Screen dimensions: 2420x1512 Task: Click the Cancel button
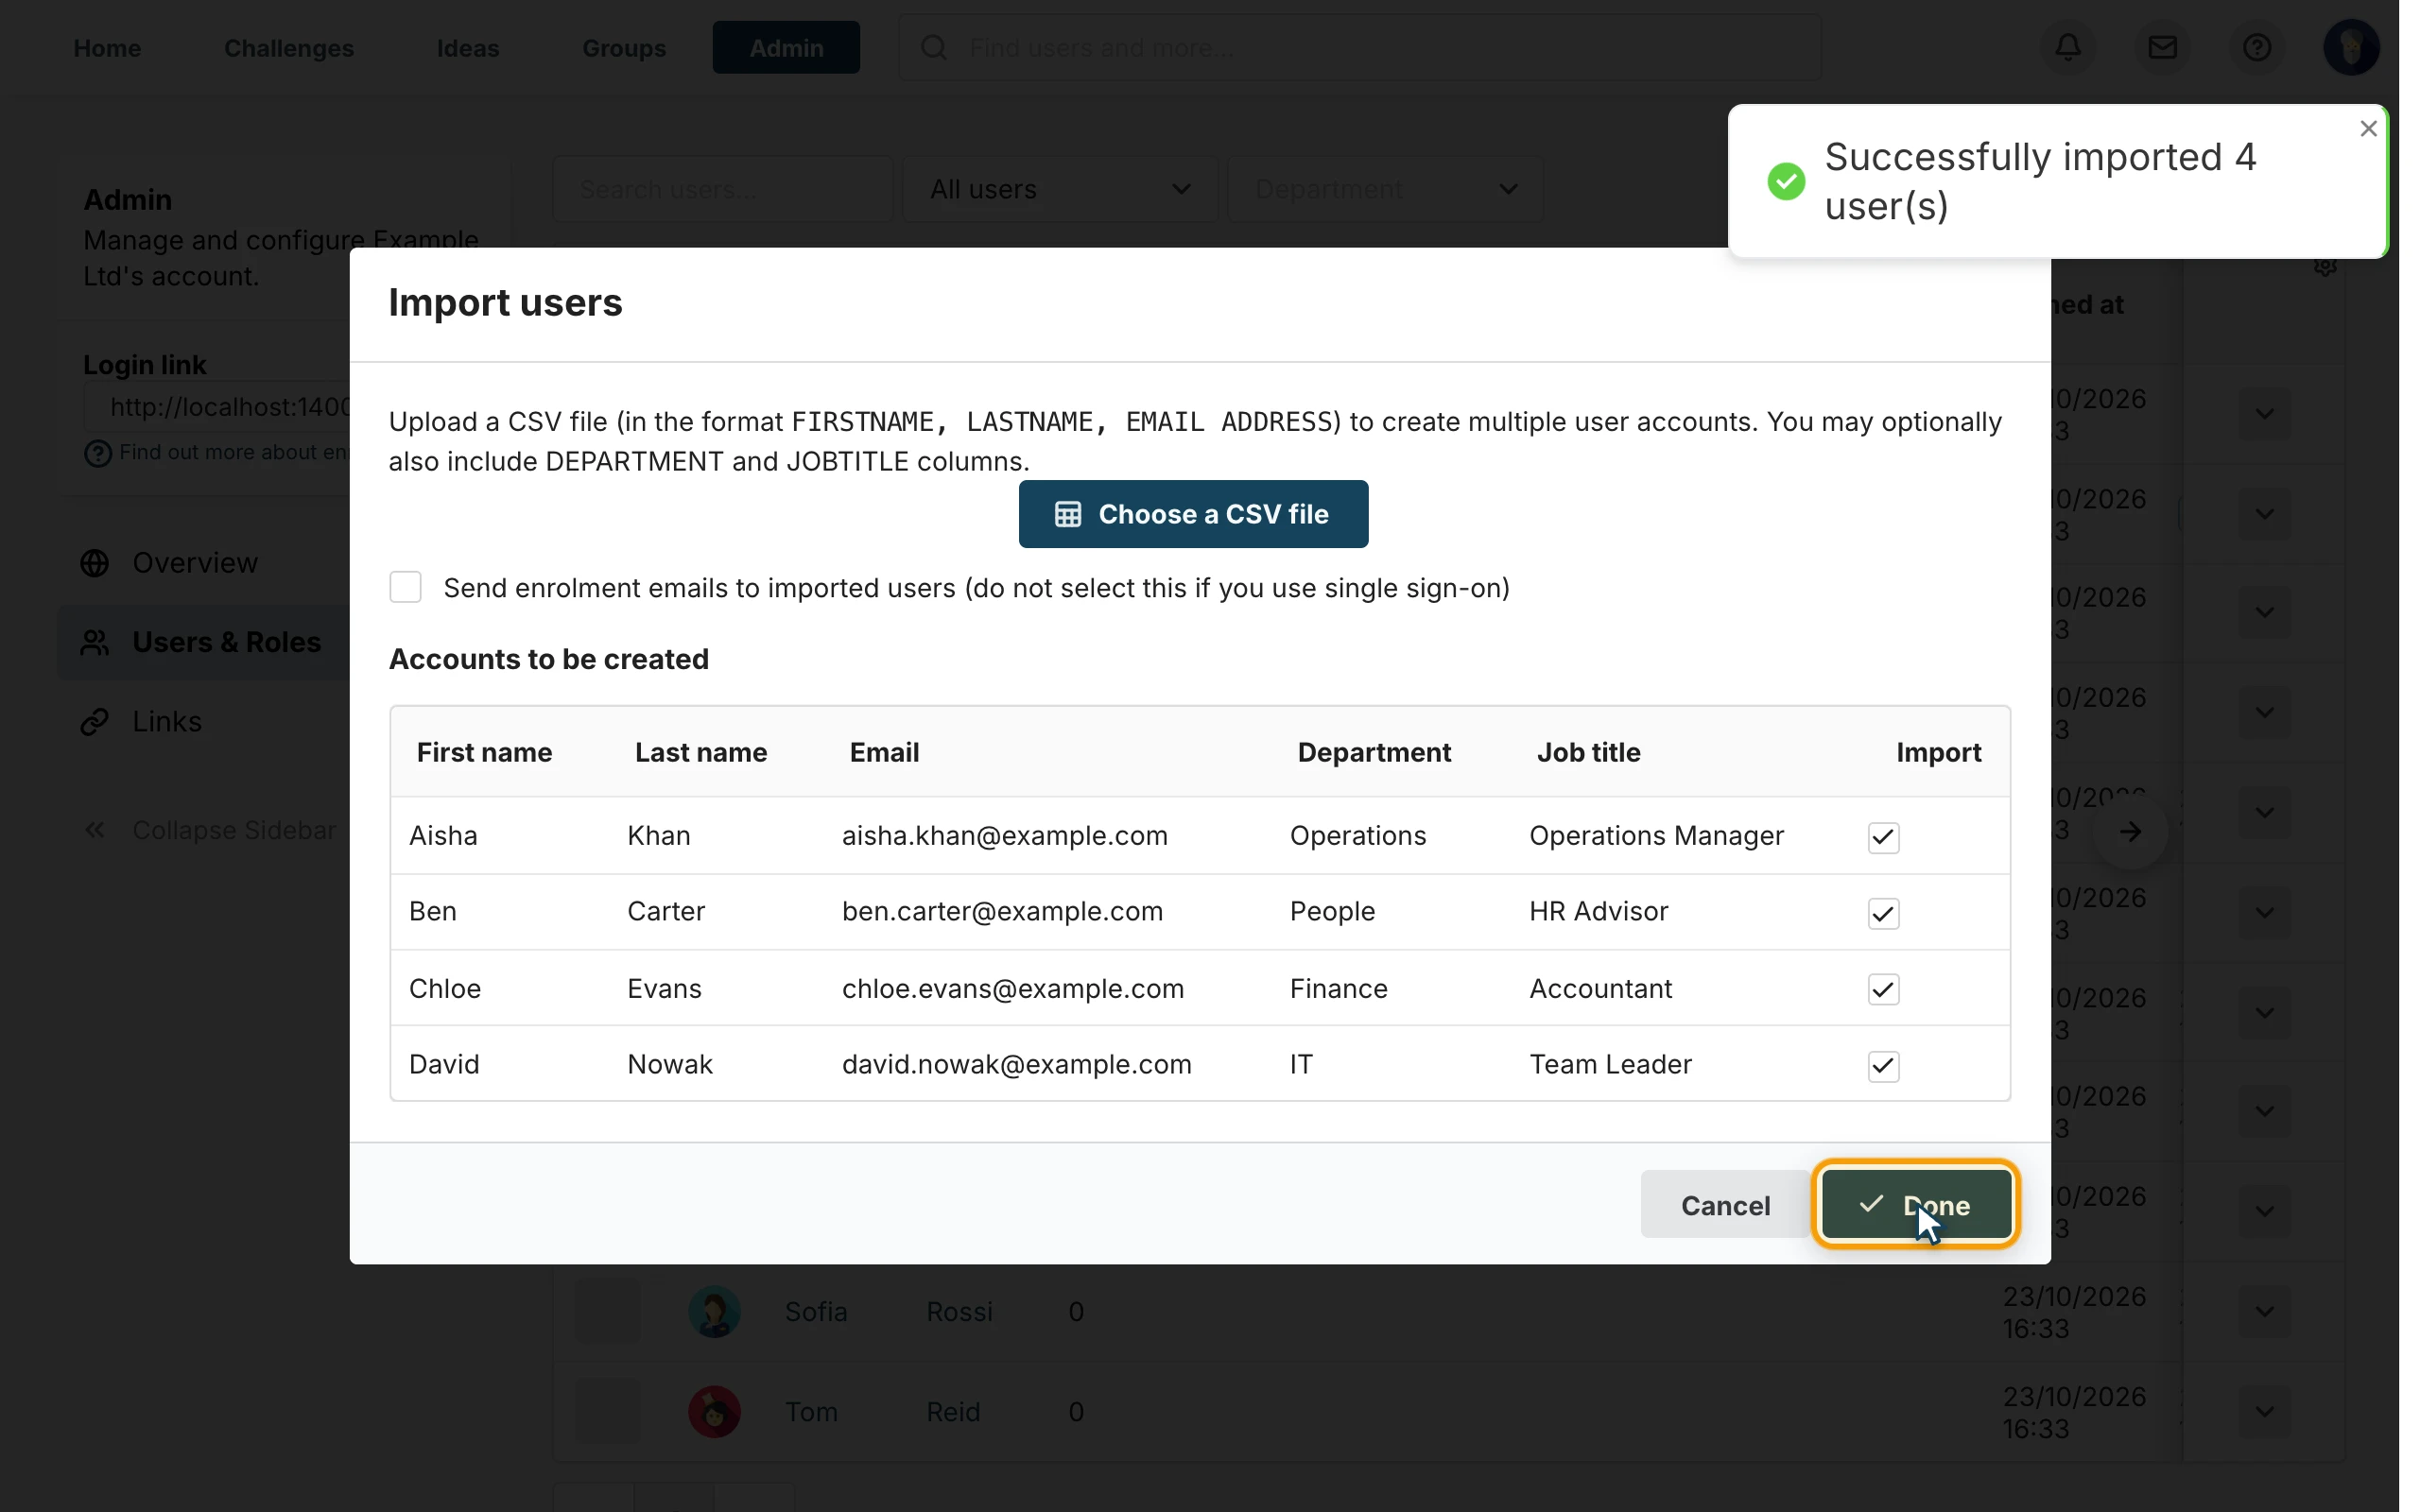tap(1725, 1205)
